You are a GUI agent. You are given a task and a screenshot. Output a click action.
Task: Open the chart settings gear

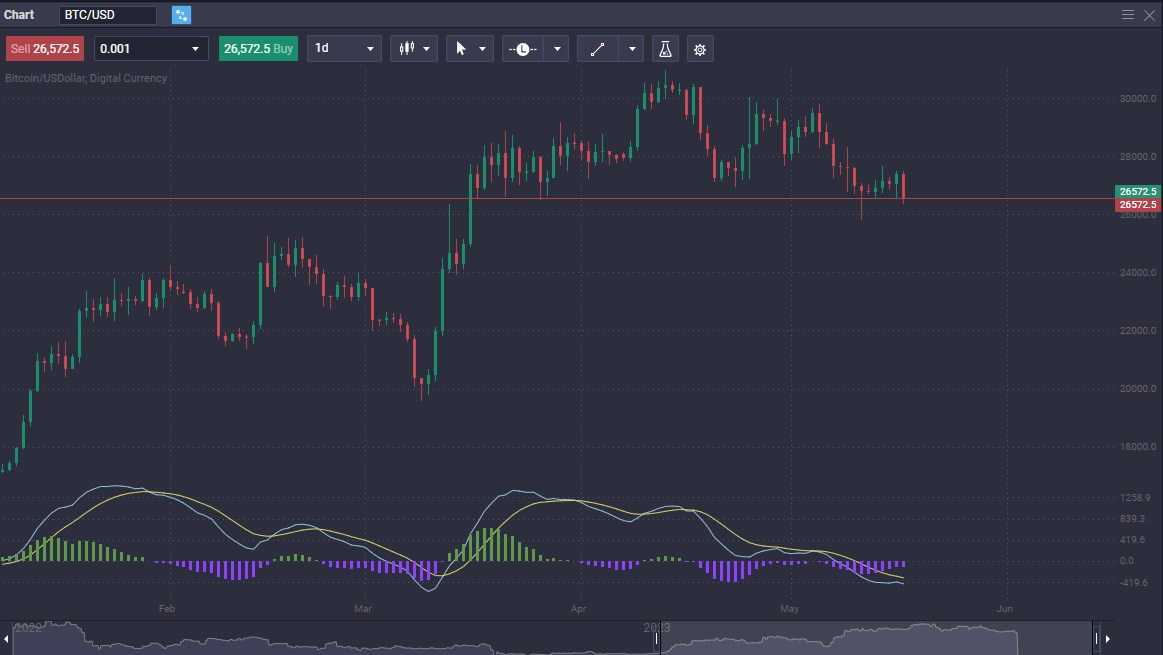(x=699, y=48)
